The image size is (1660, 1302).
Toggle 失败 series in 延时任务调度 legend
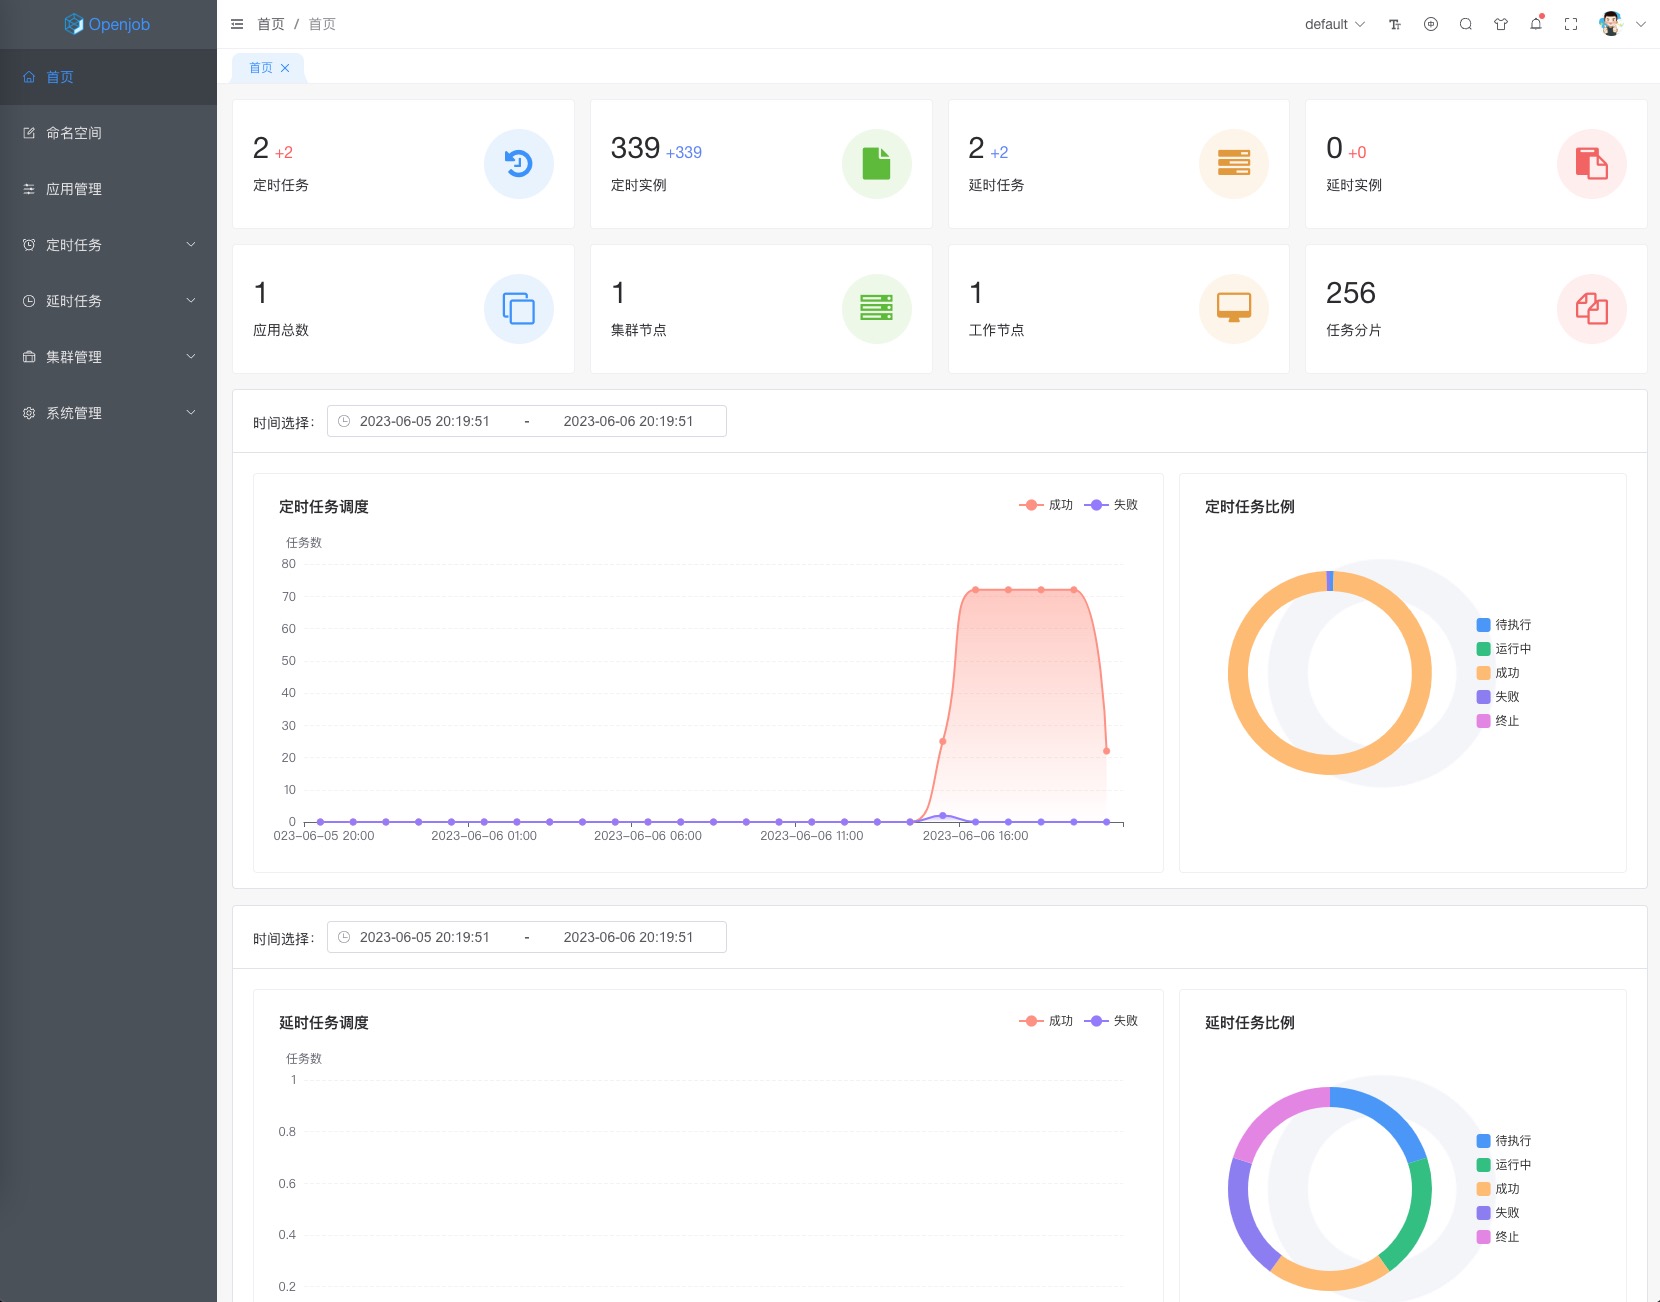1111,1021
